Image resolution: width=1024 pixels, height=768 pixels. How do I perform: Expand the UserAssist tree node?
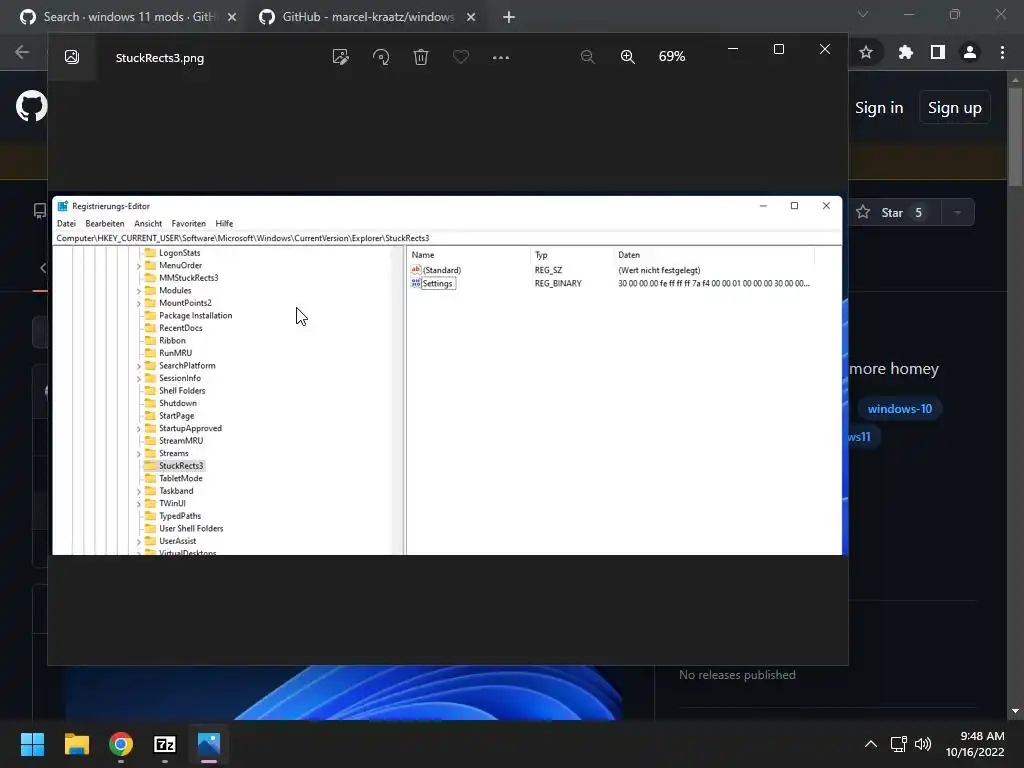click(138, 542)
